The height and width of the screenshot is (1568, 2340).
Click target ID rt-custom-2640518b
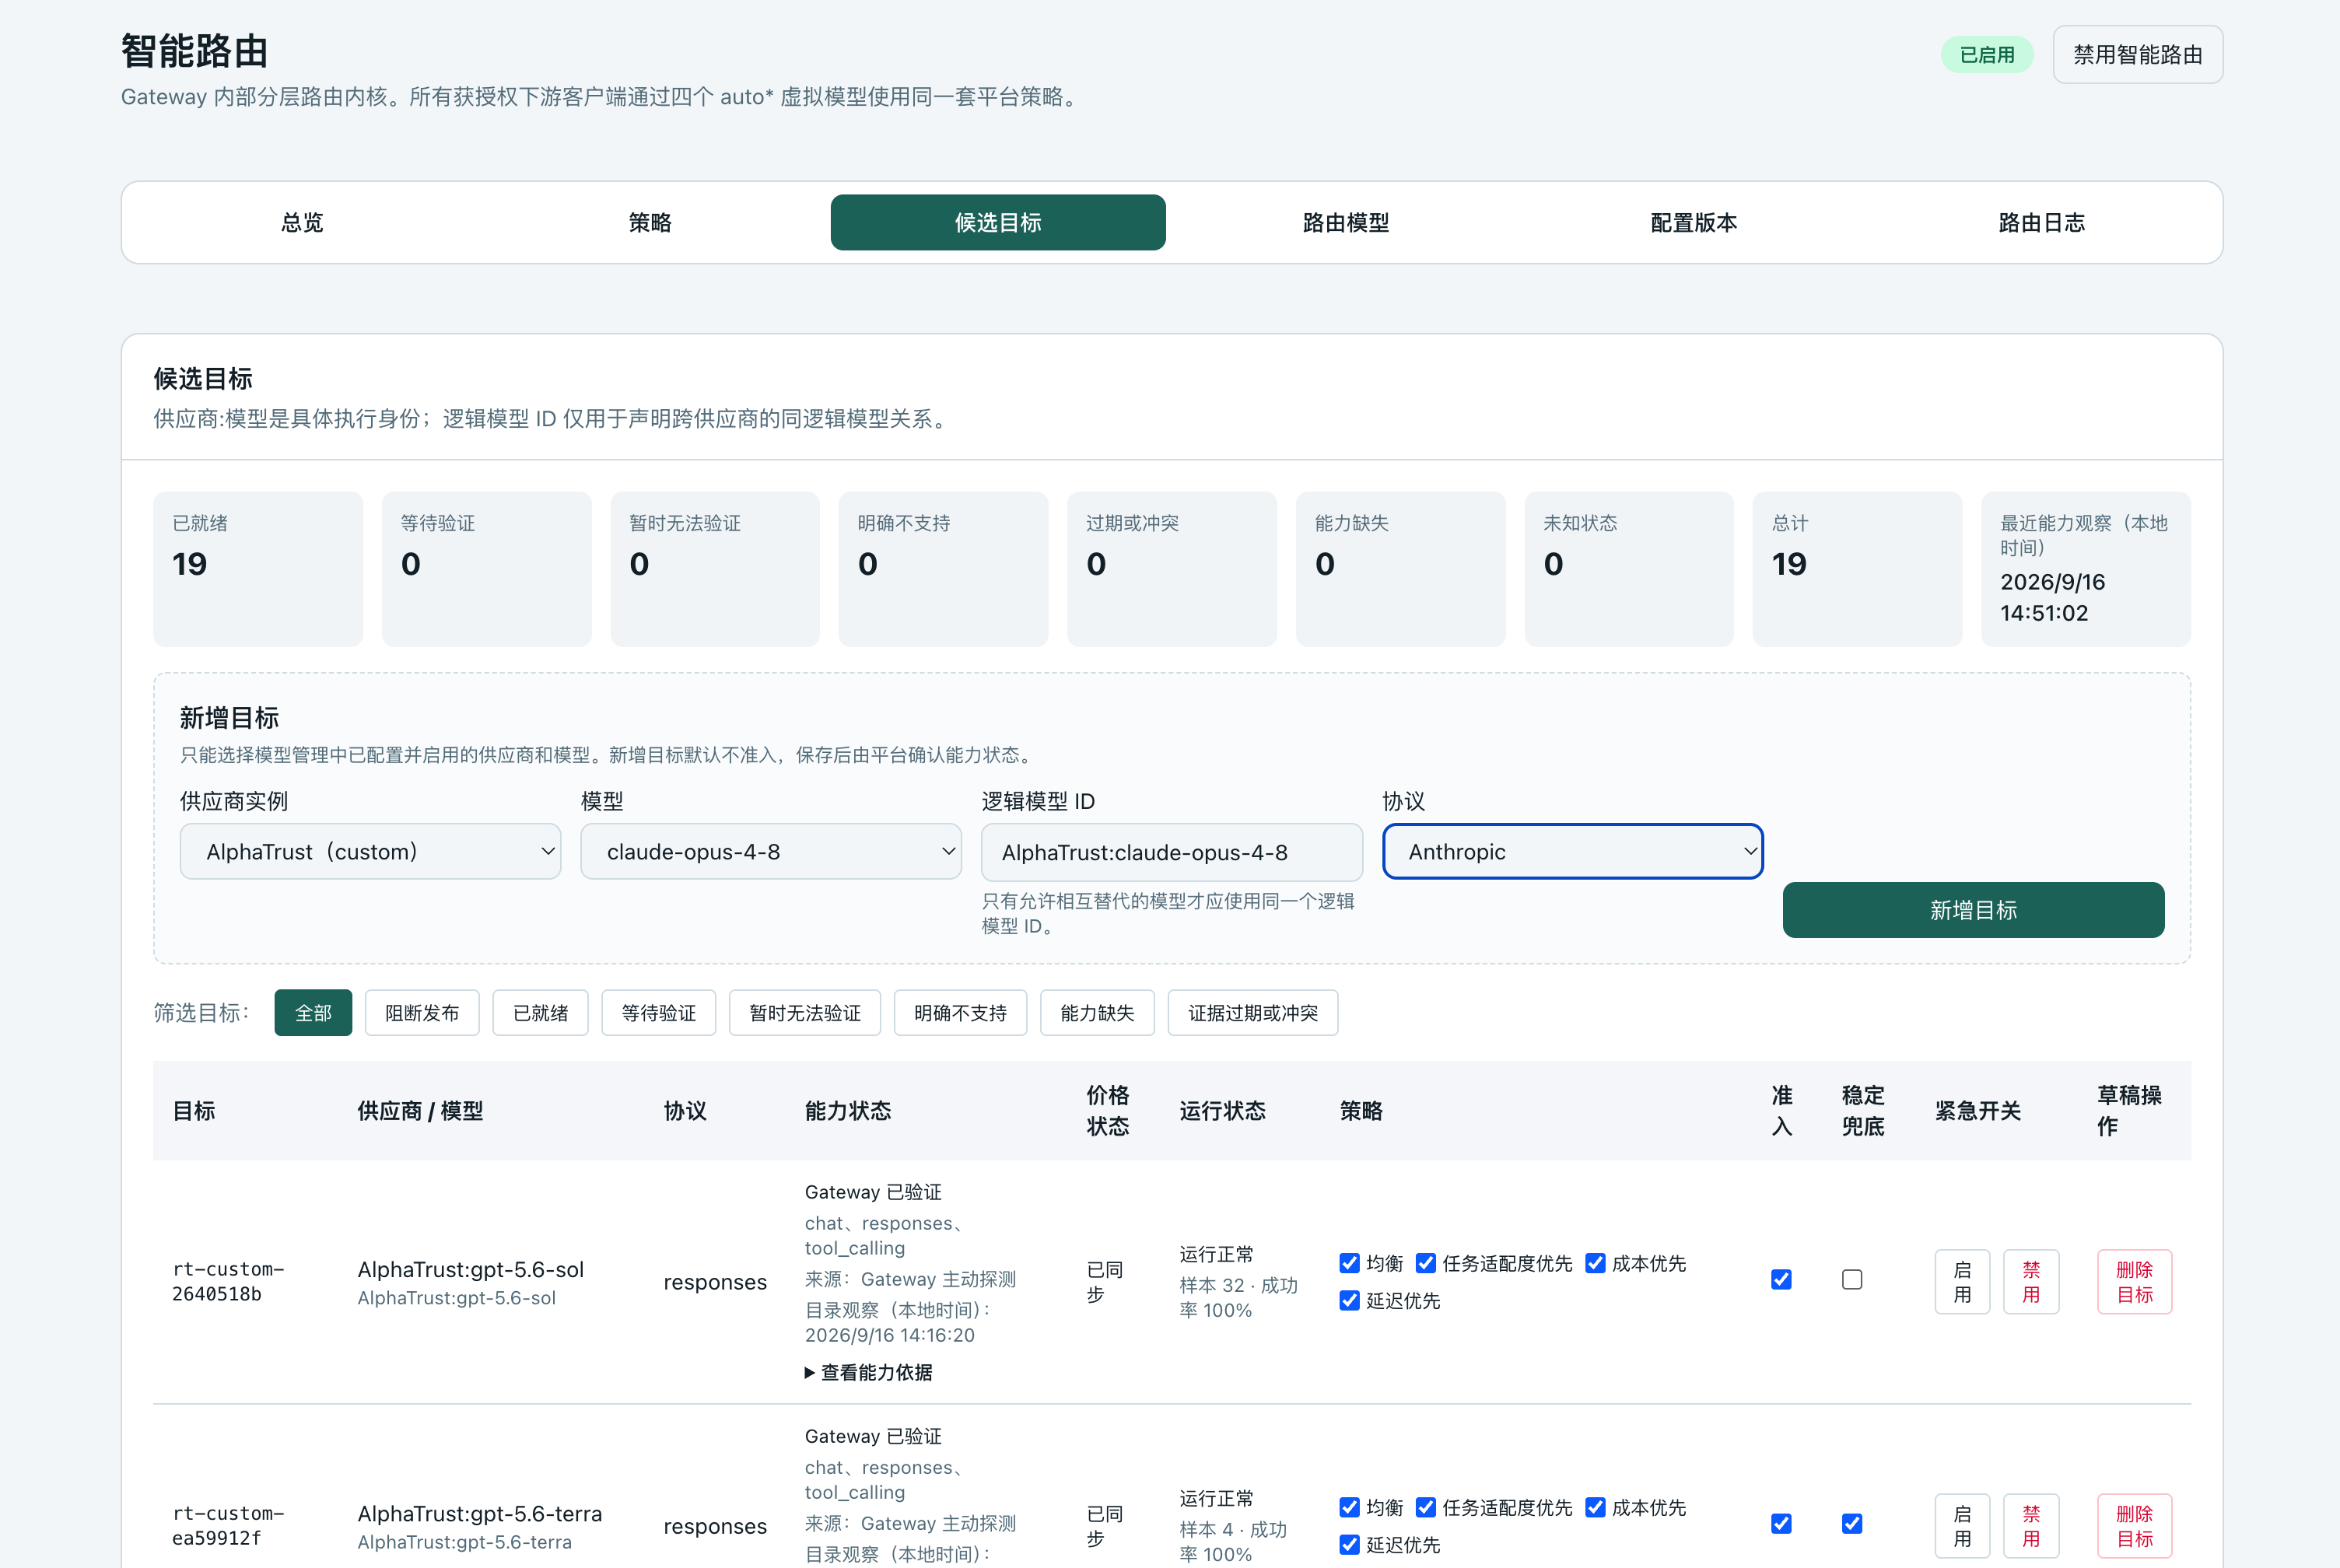[x=228, y=1282]
